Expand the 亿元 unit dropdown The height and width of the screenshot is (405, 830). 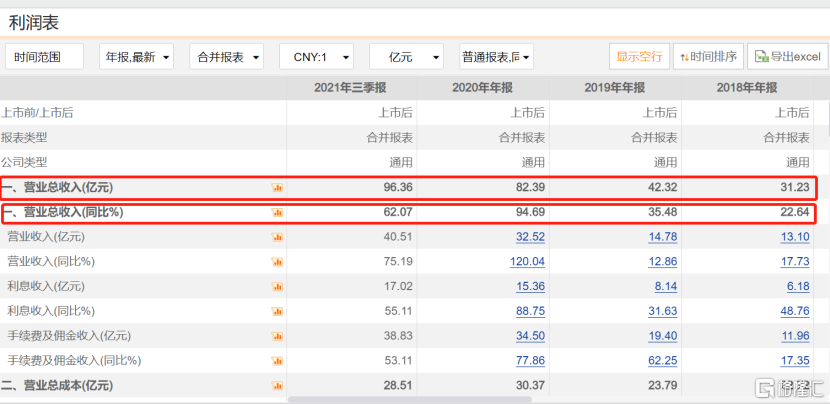pos(406,57)
